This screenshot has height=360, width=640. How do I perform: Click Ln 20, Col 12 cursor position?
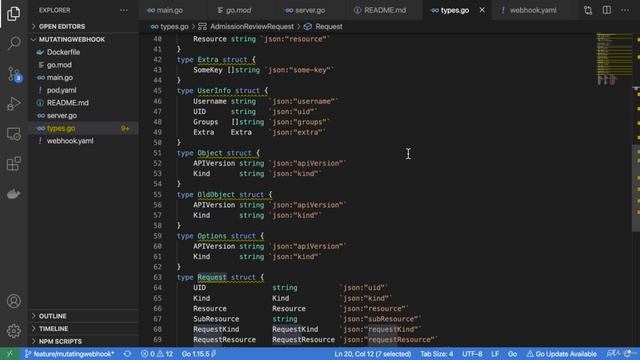click(x=373, y=354)
